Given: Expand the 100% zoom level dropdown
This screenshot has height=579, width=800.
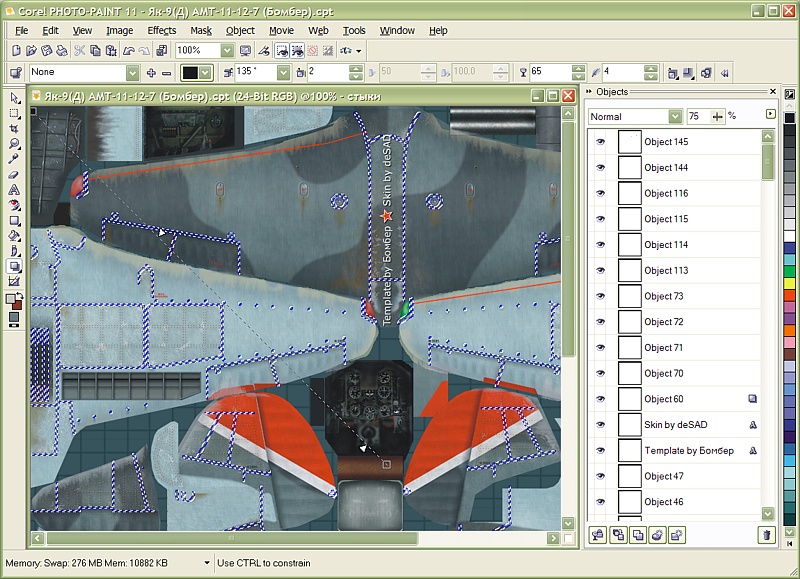Looking at the screenshot, I should pos(227,50).
